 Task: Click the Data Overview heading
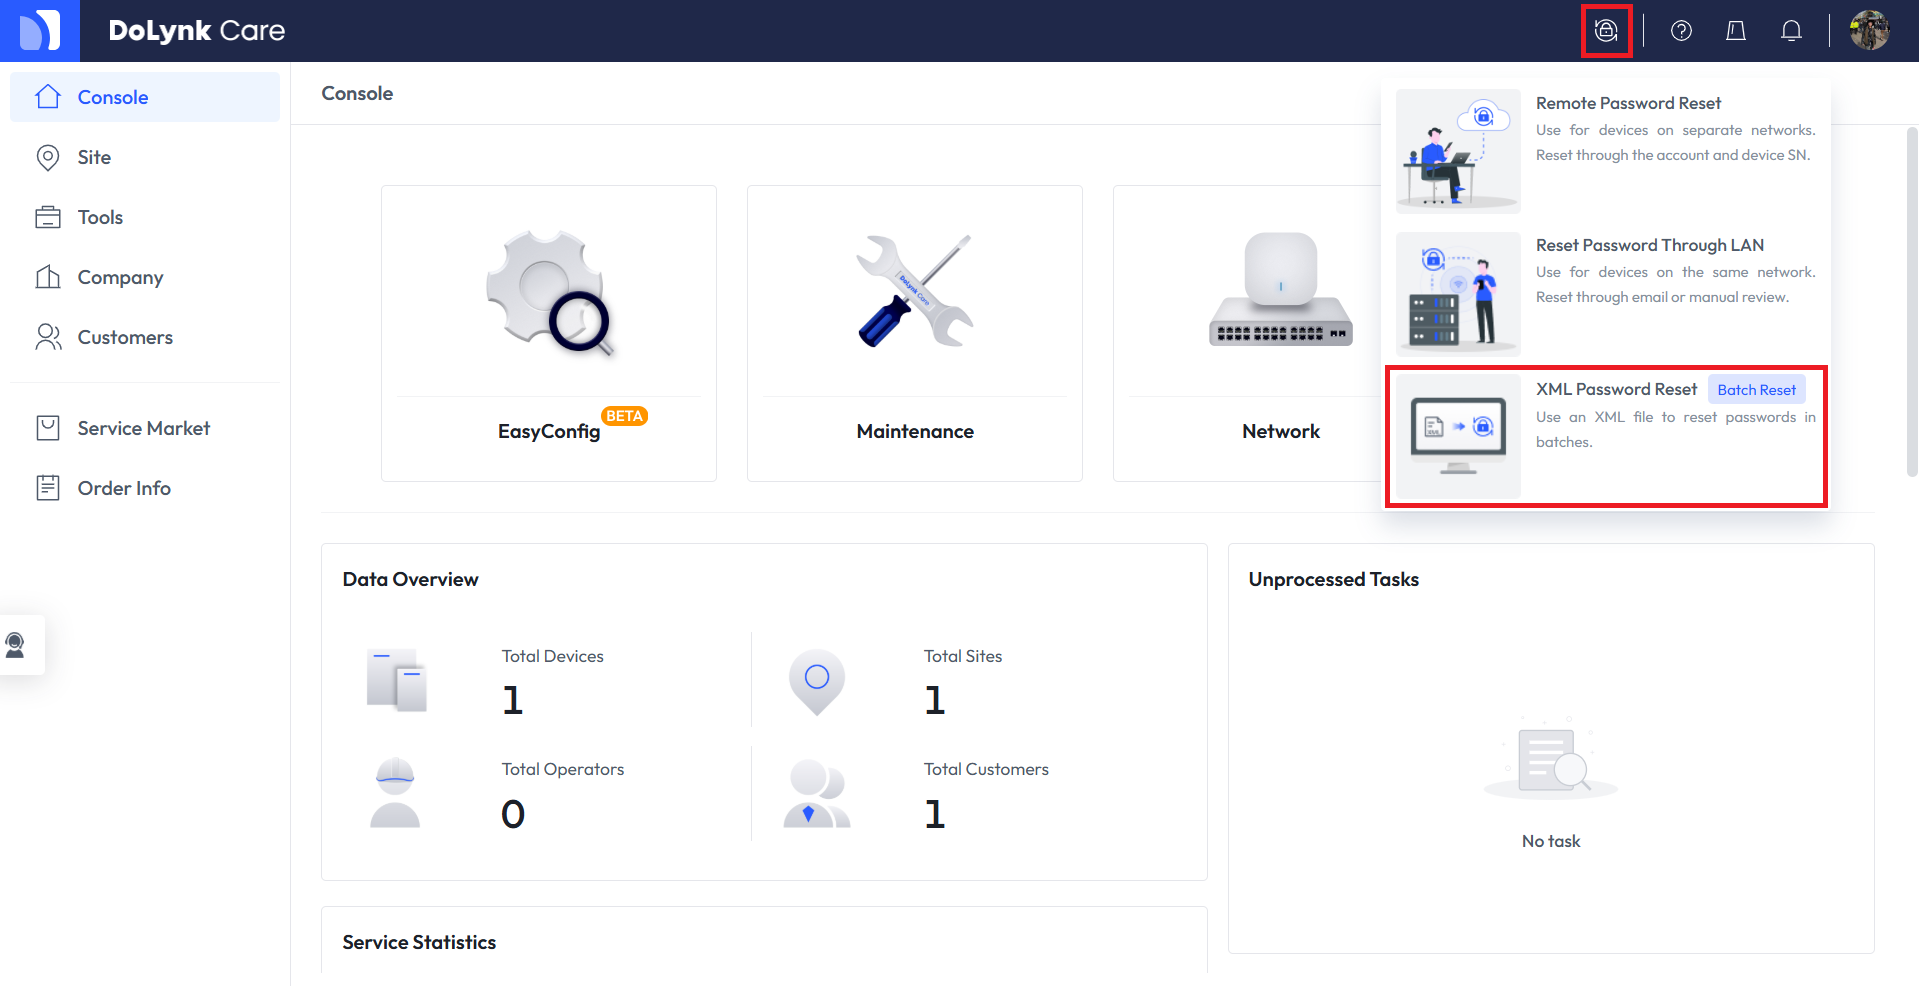(410, 579)
